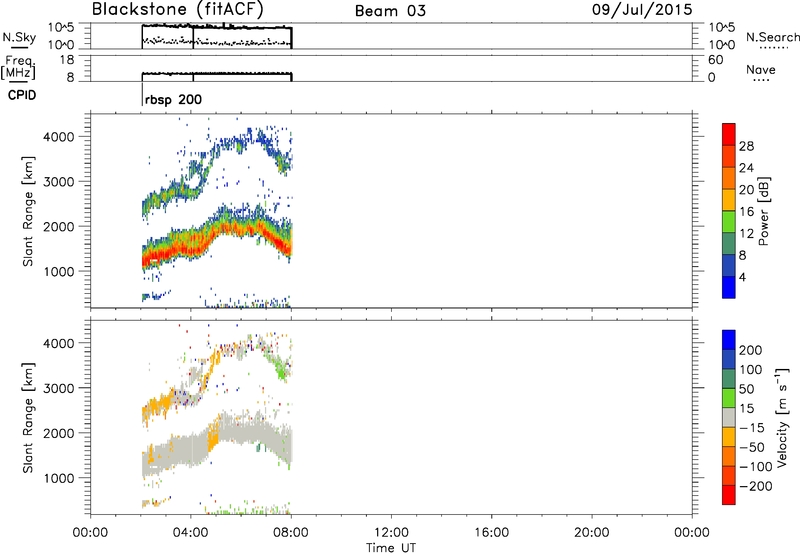The image size is (800, 554).
Task: Click the gray segment of Velocity color bar
Action: coord(729,417)
